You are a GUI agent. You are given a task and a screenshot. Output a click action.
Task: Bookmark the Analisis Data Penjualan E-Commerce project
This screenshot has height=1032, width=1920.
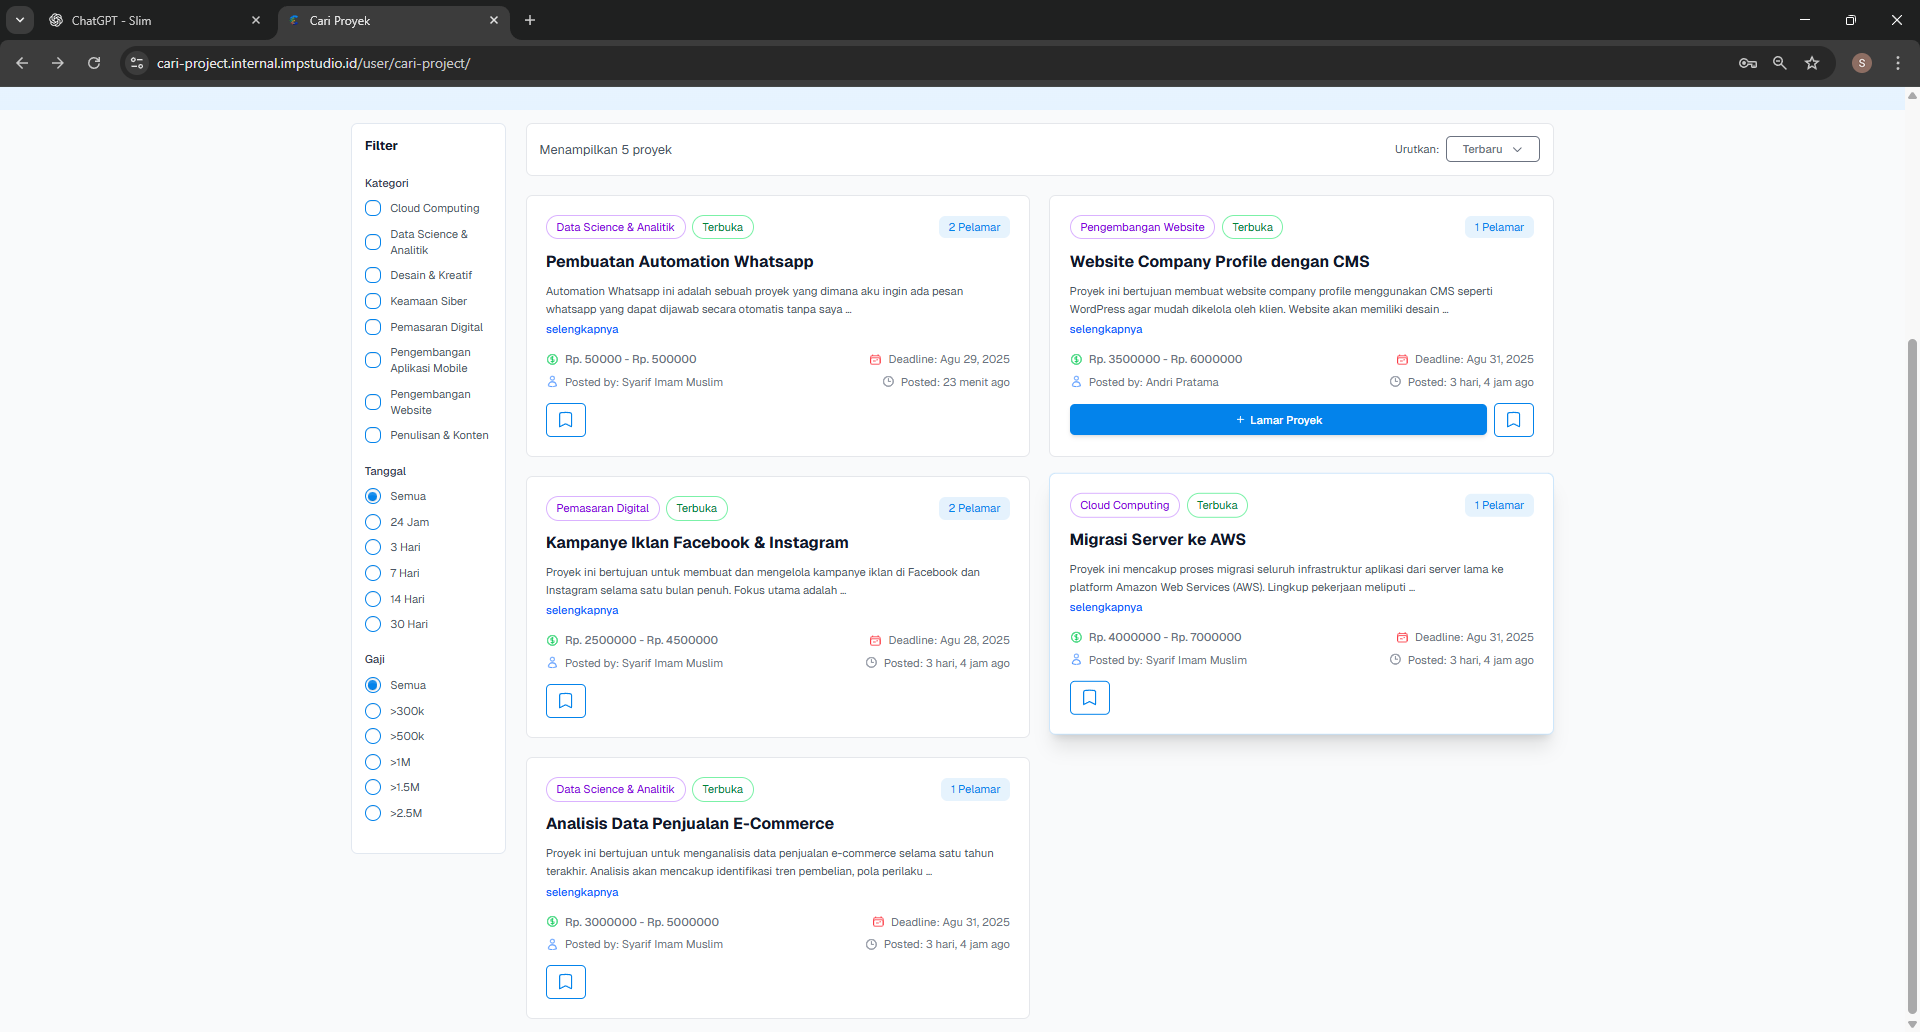[565, 982]
